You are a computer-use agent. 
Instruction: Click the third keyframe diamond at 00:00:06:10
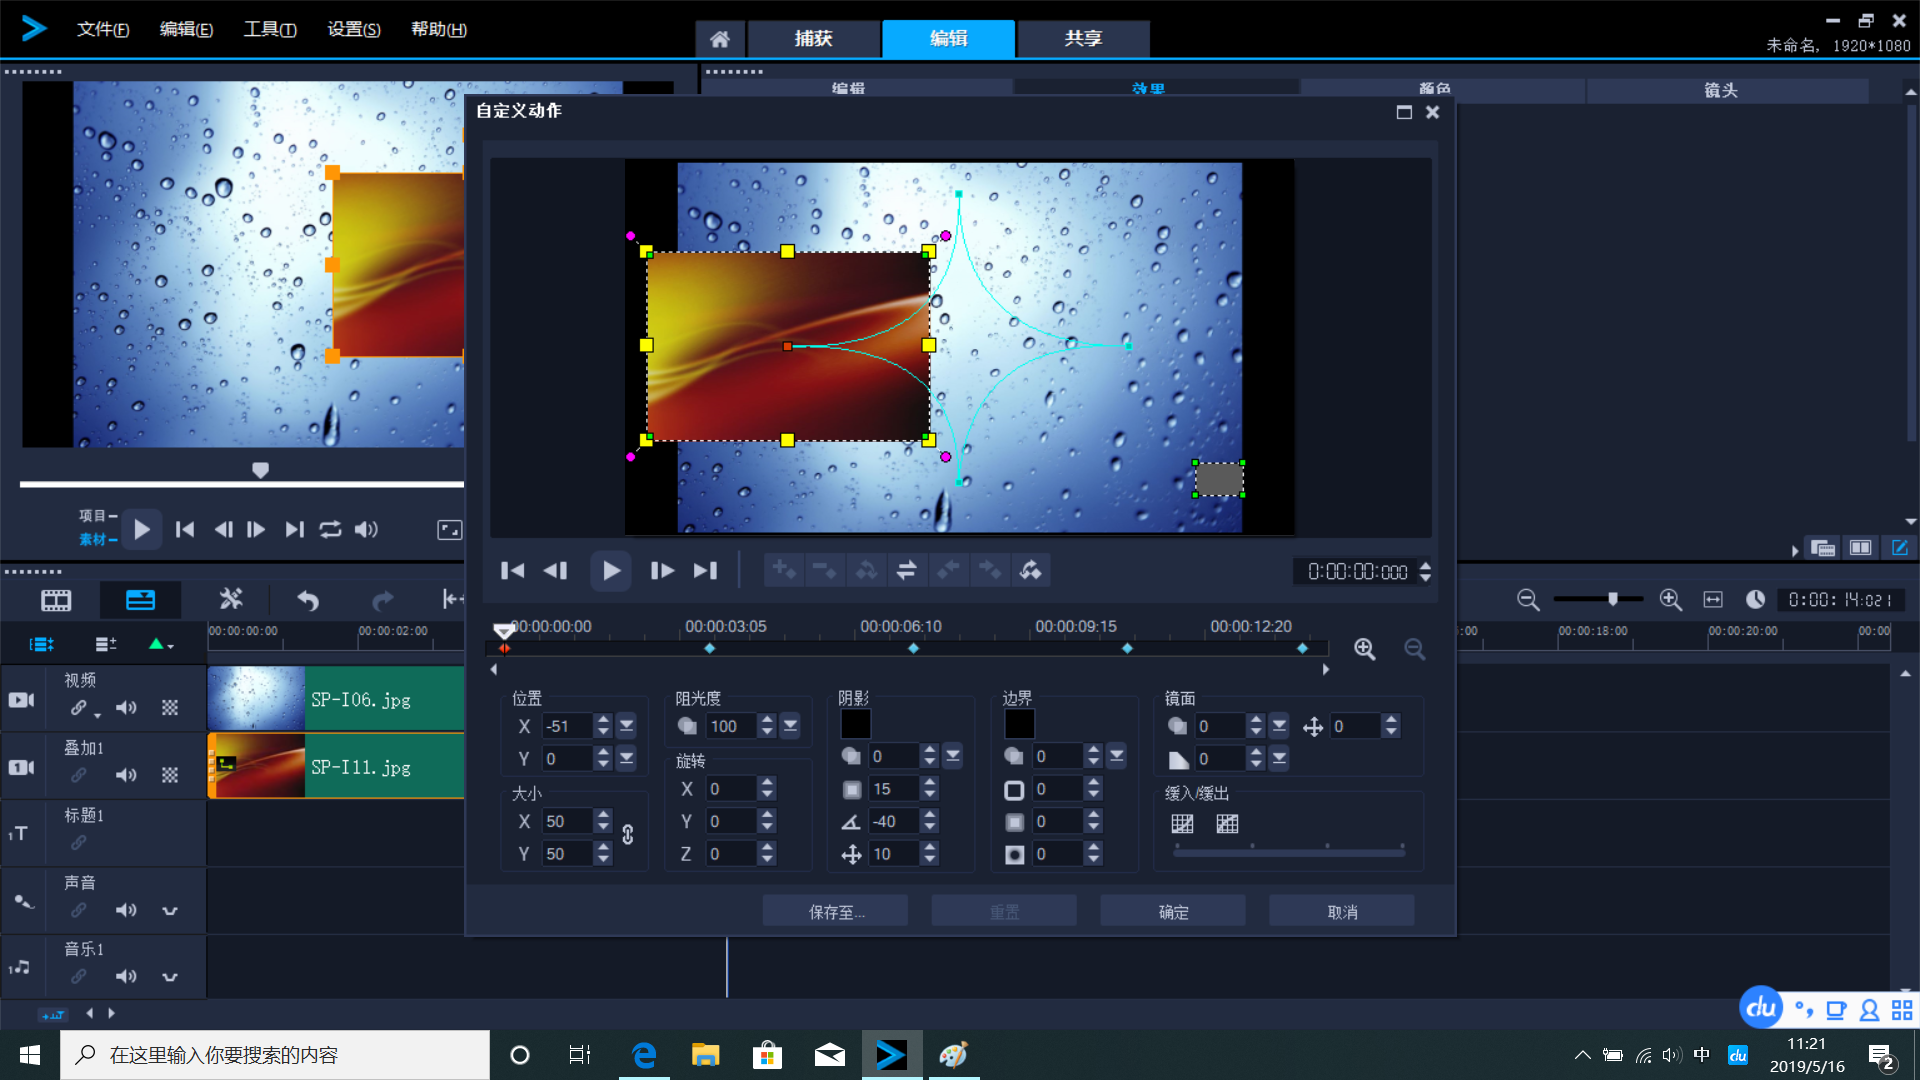pos(913,649)
